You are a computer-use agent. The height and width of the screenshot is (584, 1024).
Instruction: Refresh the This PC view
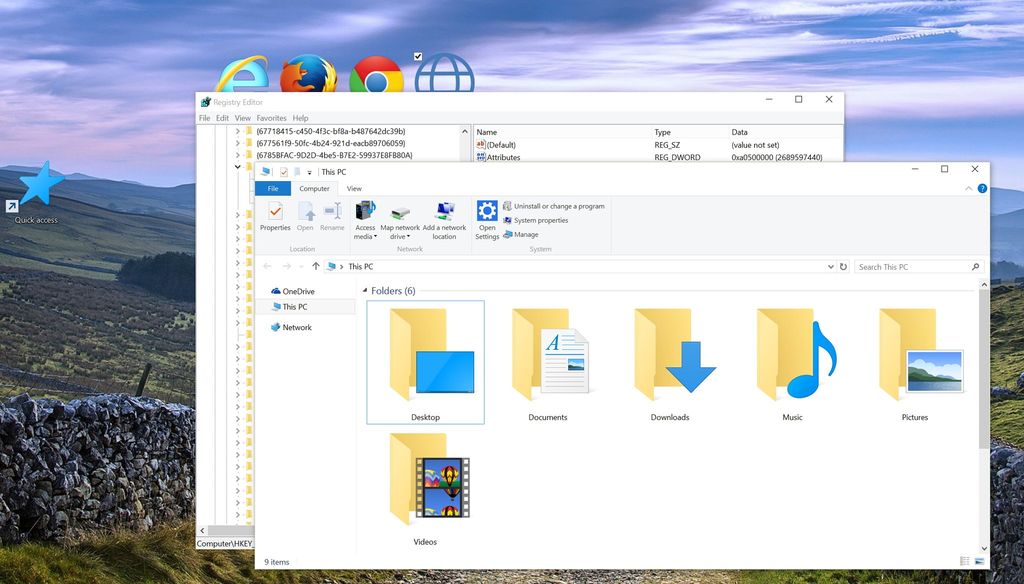point(843,266)
